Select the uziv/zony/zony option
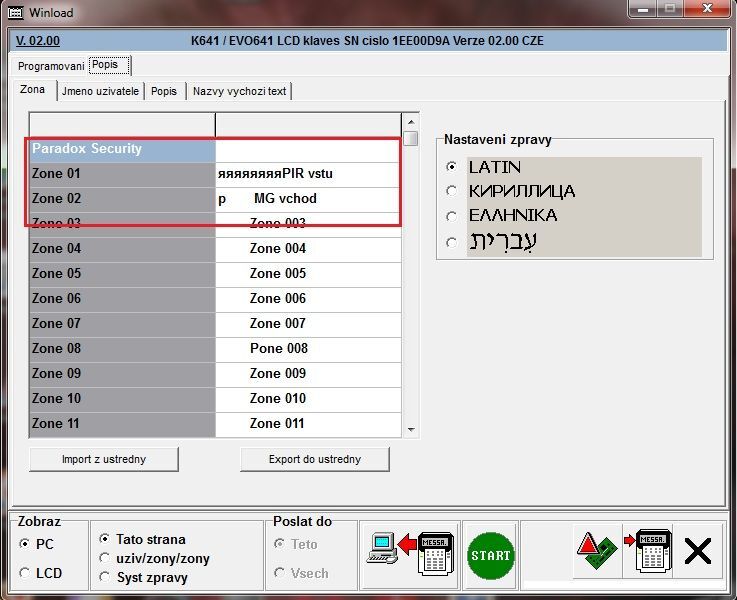The height and width of the screenshot is (600, 737). 104,558
